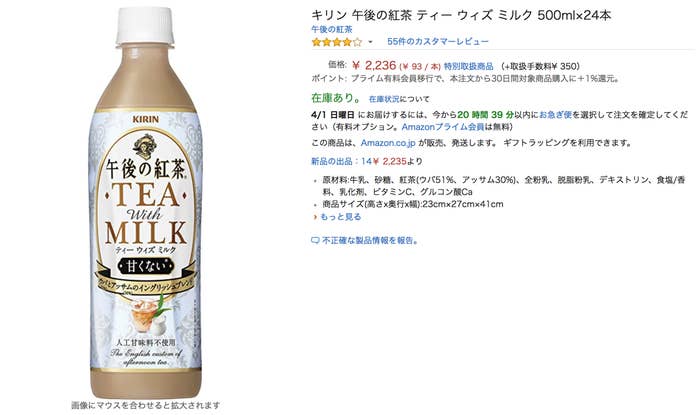This screenshot has height=415, width=700.
Task: Click the product title text
Action: tap(461, 15)
